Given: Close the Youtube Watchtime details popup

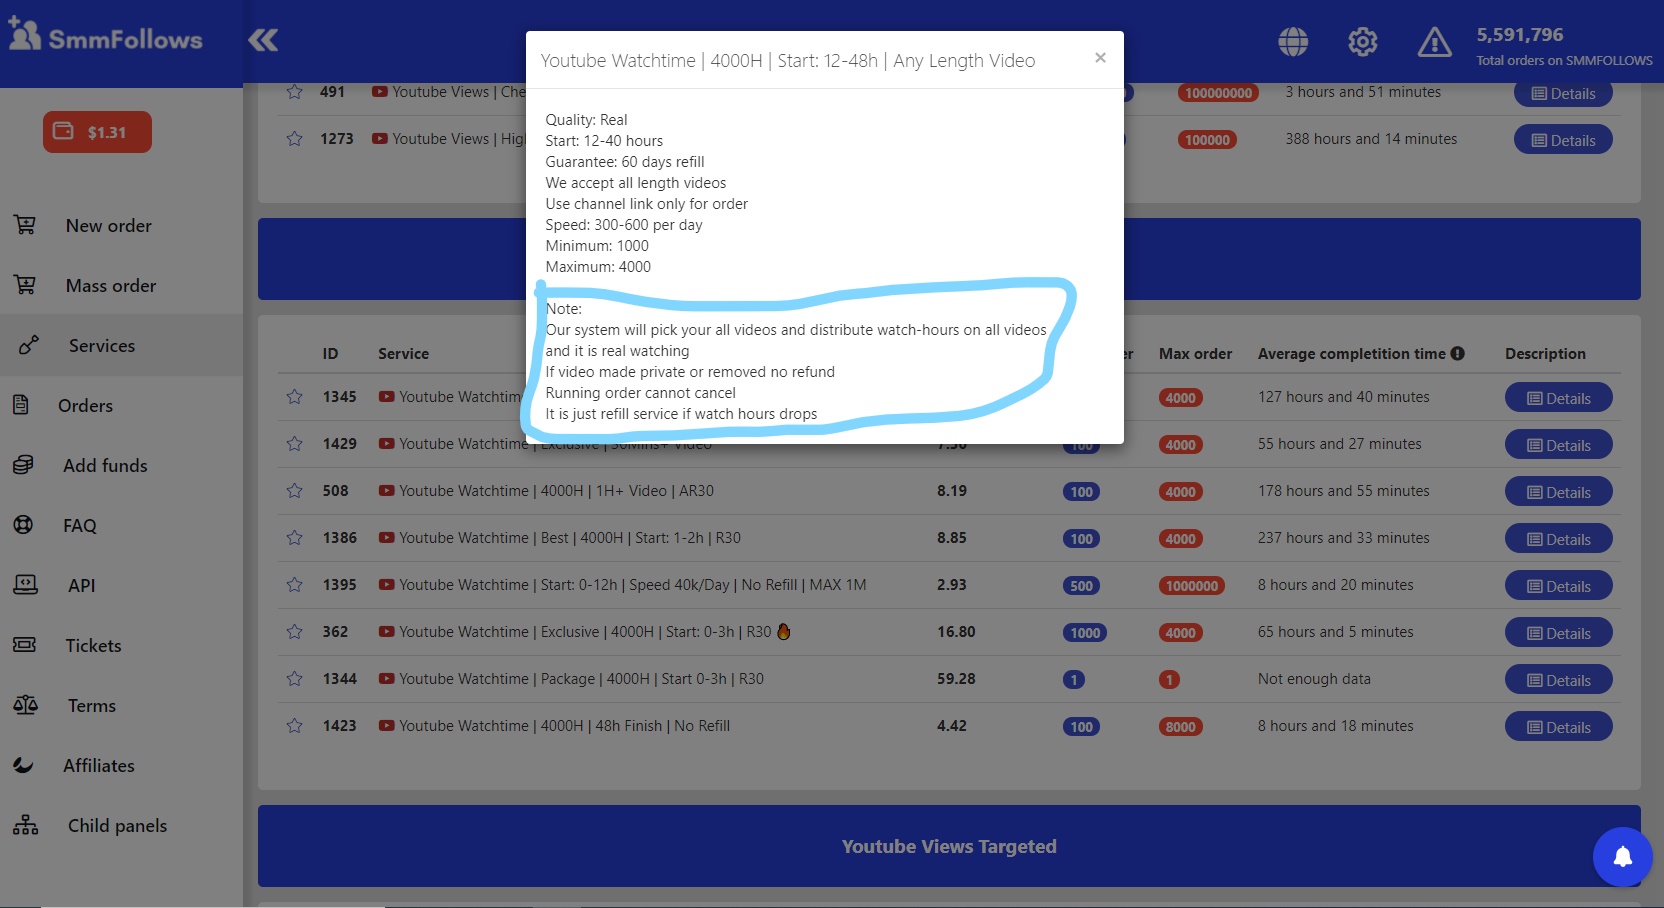Looking at the screenshot, I should [1100, 58].
